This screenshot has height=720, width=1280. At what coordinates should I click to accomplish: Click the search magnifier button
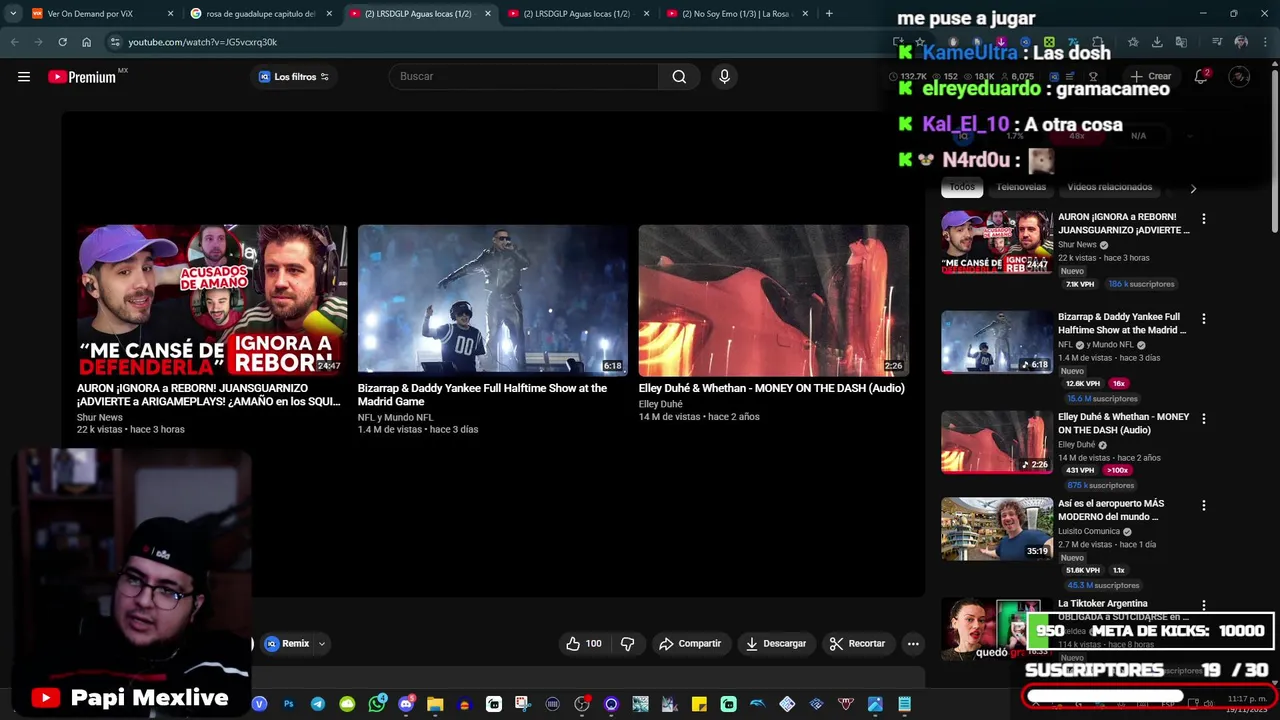pyautogui.click(x=679, y=77)
